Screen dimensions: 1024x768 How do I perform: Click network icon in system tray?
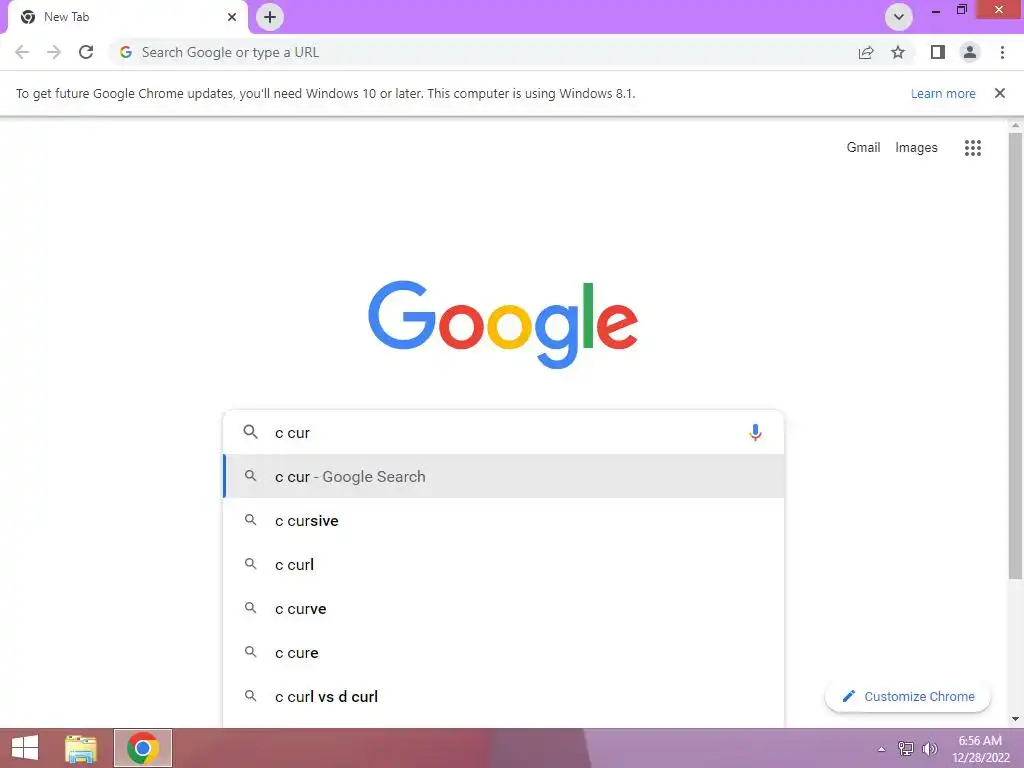click(906, 749)
